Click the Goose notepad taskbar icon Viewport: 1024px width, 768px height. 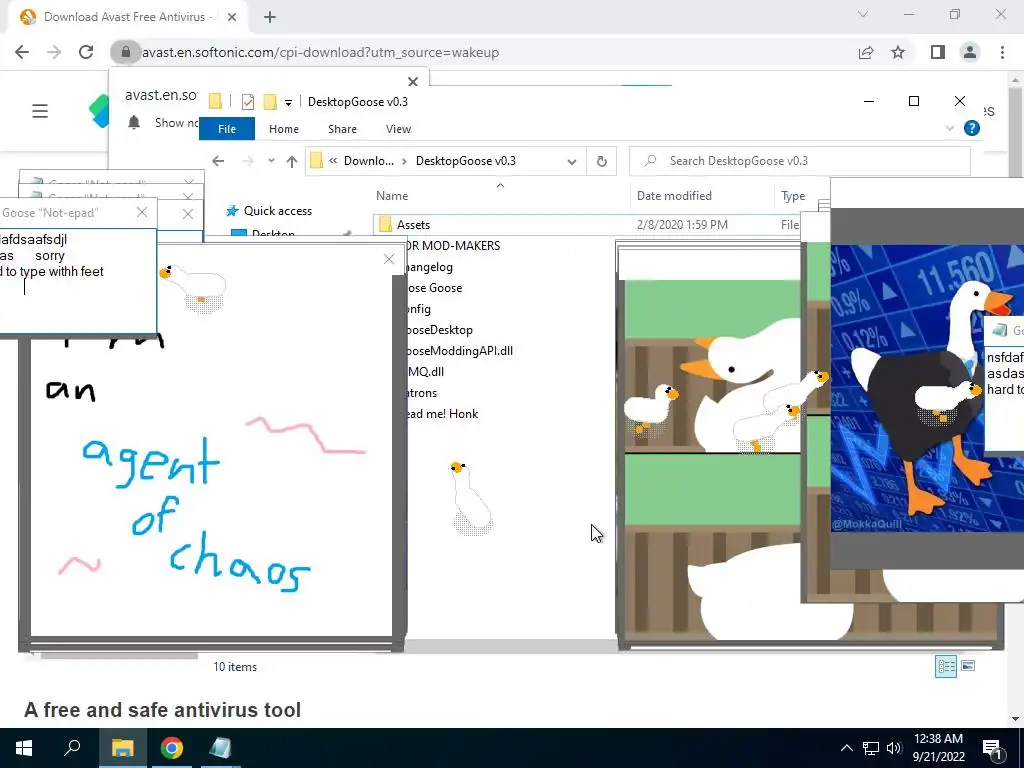point(220,748)
